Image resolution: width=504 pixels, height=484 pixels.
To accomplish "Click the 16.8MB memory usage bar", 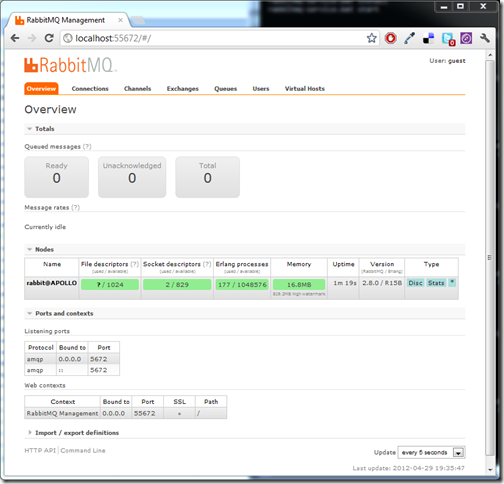I will (299, 284).
